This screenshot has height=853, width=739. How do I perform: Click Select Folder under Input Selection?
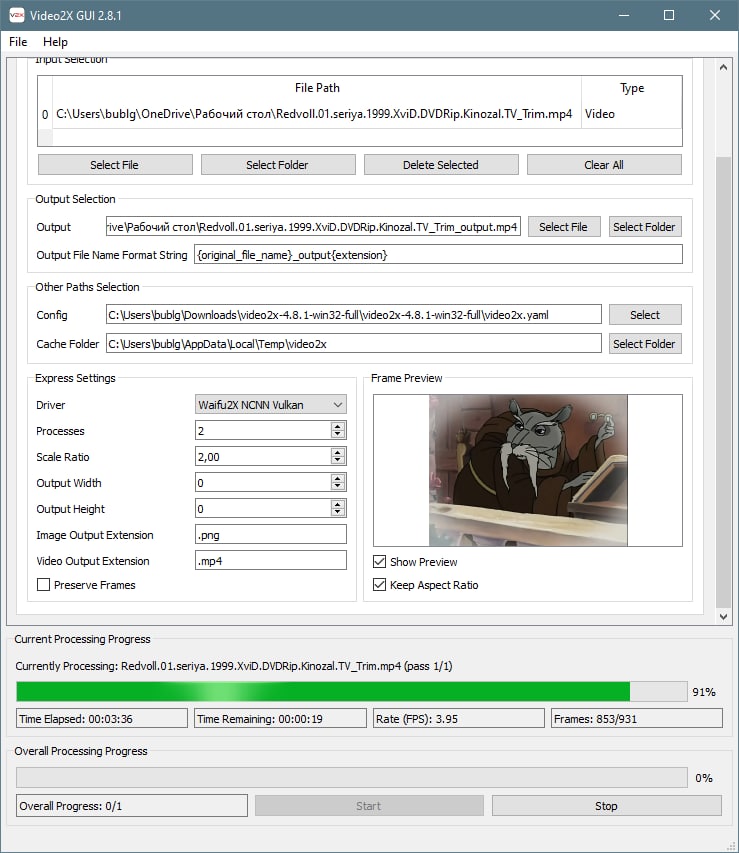click(278, 165)
